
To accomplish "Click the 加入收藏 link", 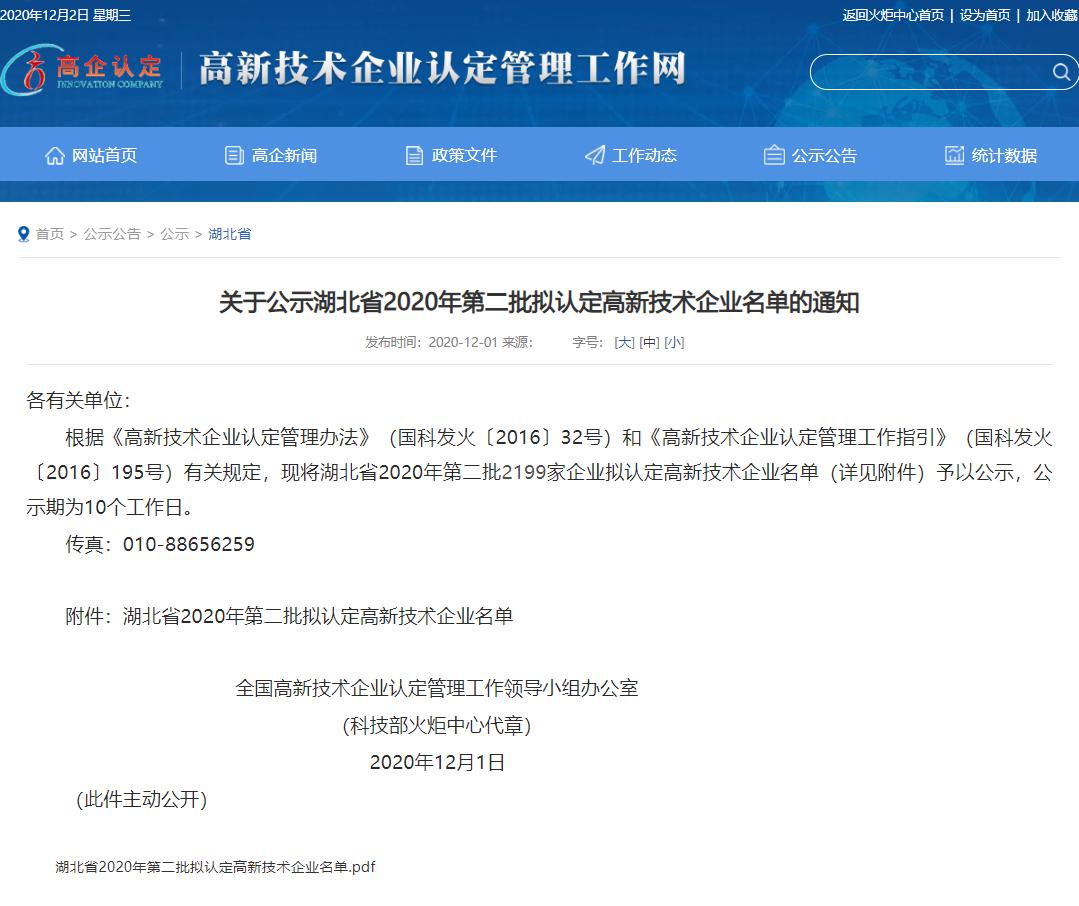I will [x=1049, y=15].
